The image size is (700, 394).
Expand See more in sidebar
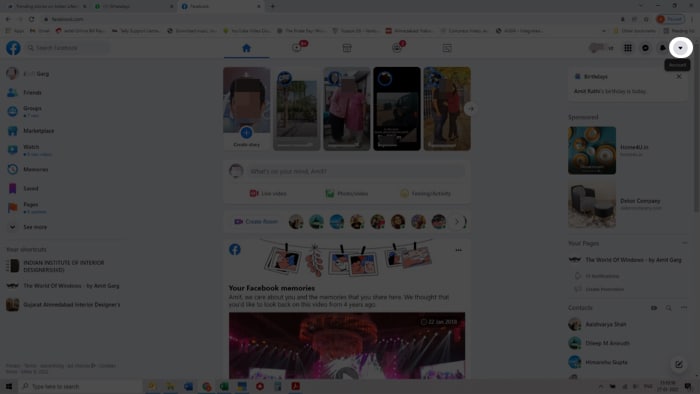point(35,227)
